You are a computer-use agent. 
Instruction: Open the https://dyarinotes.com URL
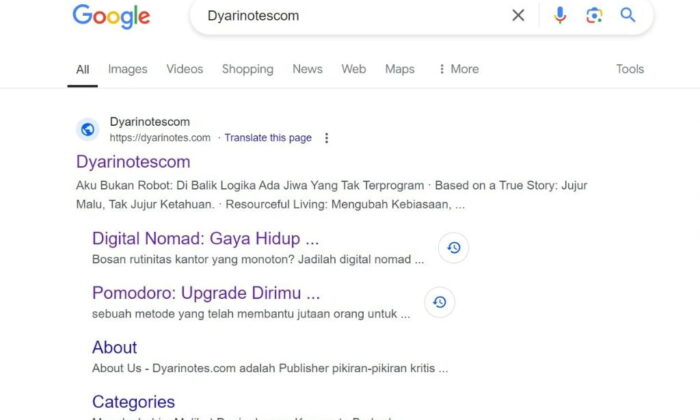tap(160, 138)
